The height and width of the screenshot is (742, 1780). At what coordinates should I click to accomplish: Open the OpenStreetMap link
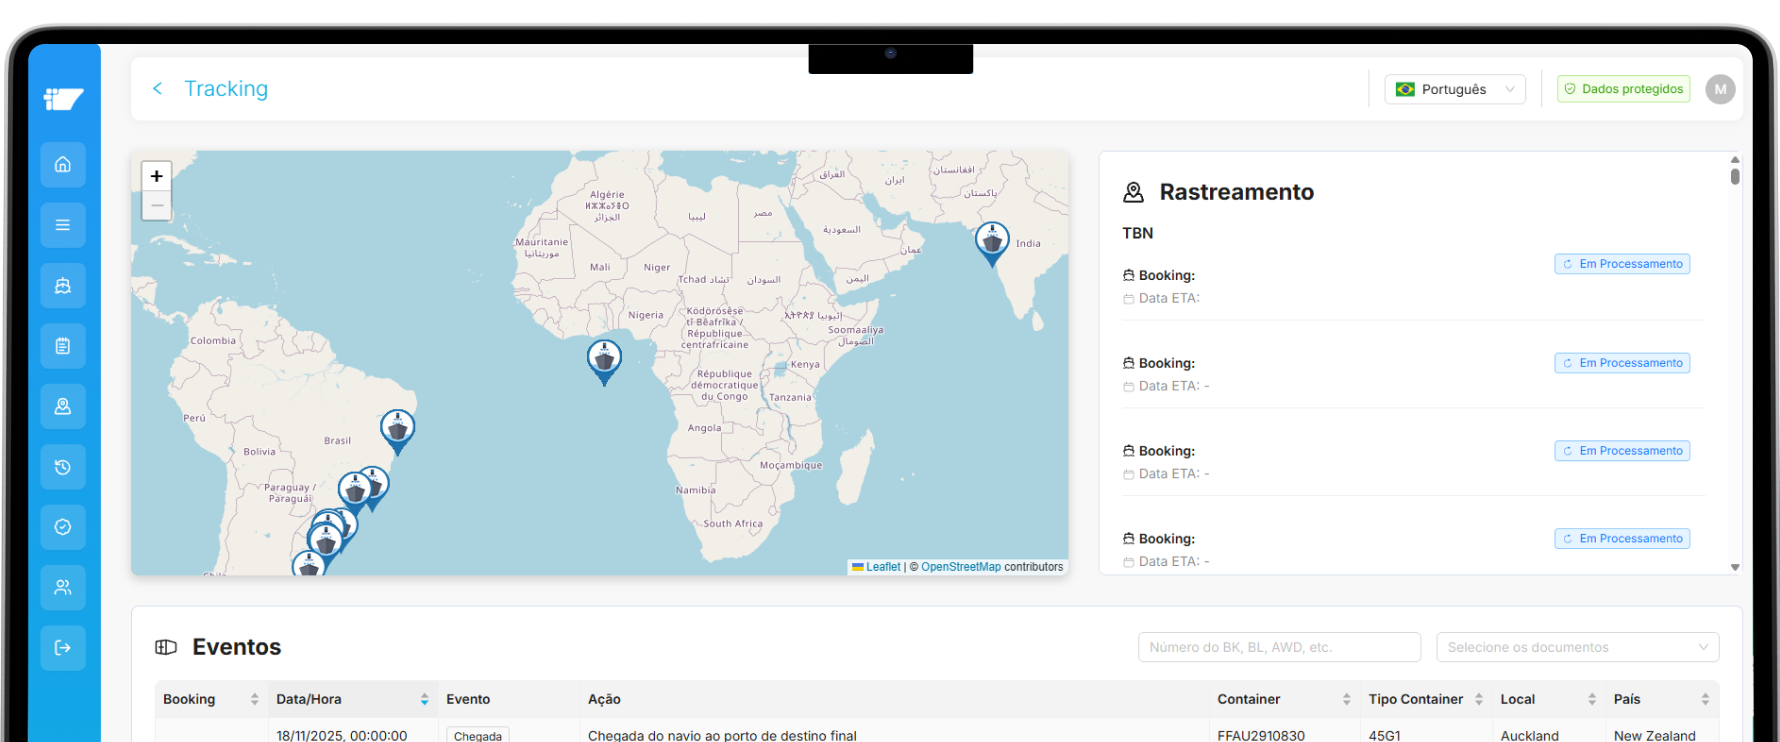coord(960,567)
